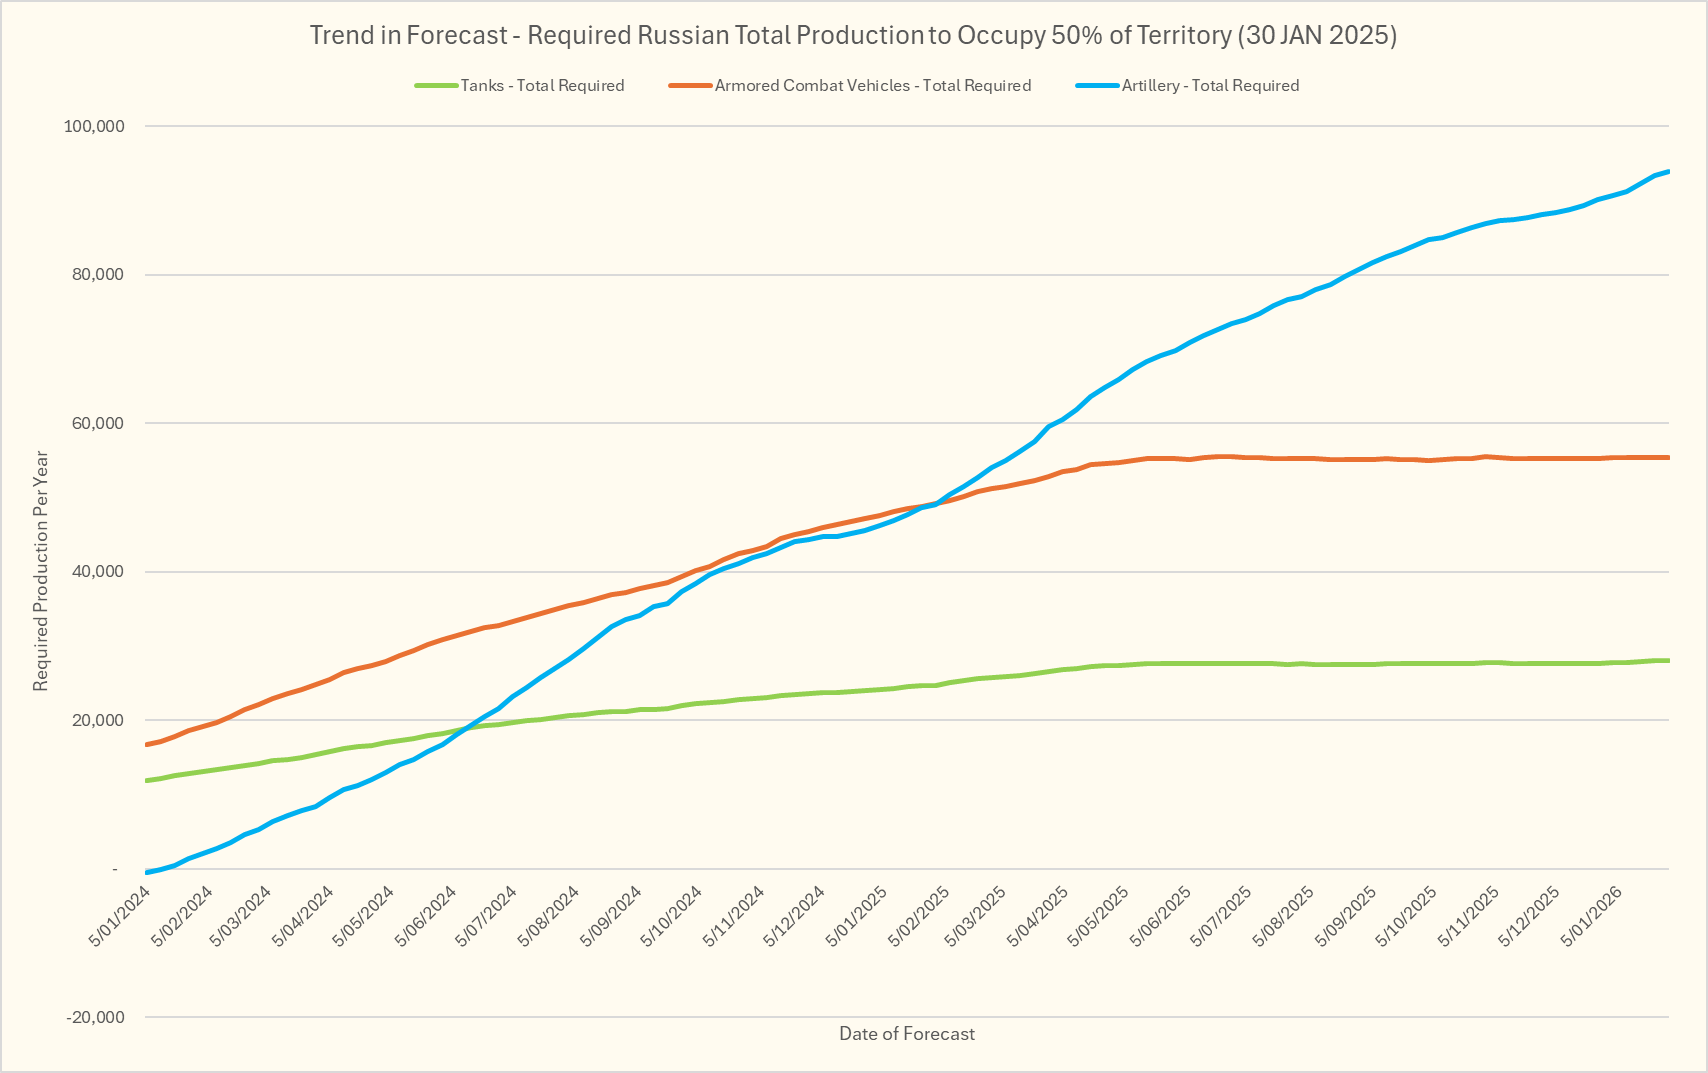
Task: Click the right end of the blue Artillery line
Action: pyautogui.click(x=1667, y=172)
